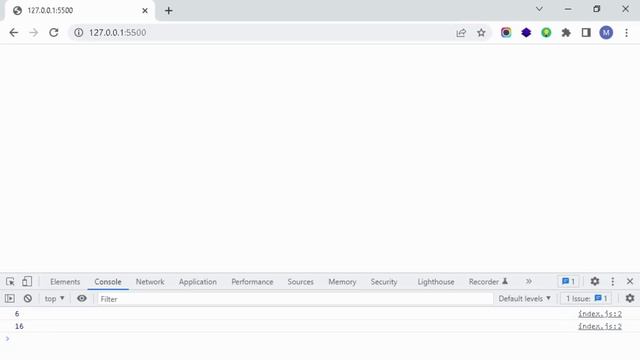Open DevTools settings gear
The height and width of the screenshot is (360, 640).
click(x=595, y=281)
